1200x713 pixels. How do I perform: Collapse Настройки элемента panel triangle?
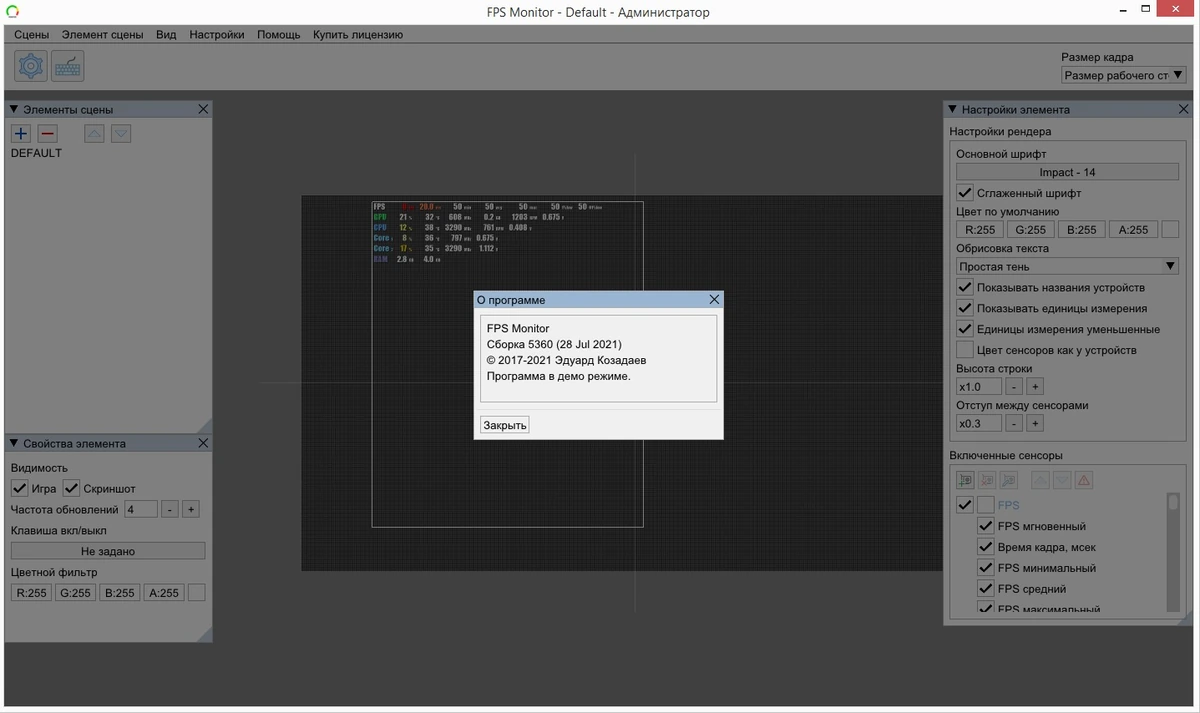point(953,109)
